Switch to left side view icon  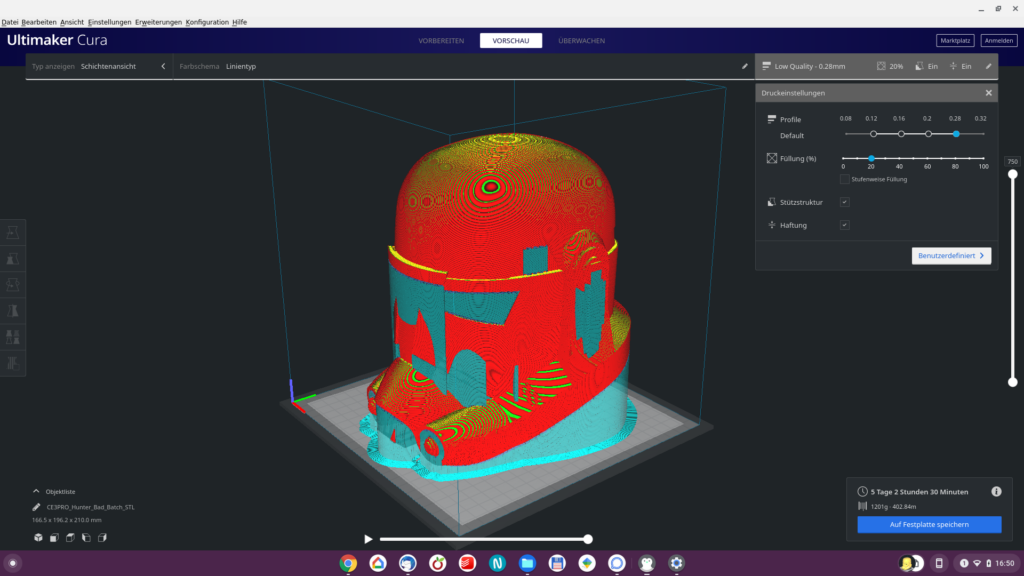pos(86,537)
